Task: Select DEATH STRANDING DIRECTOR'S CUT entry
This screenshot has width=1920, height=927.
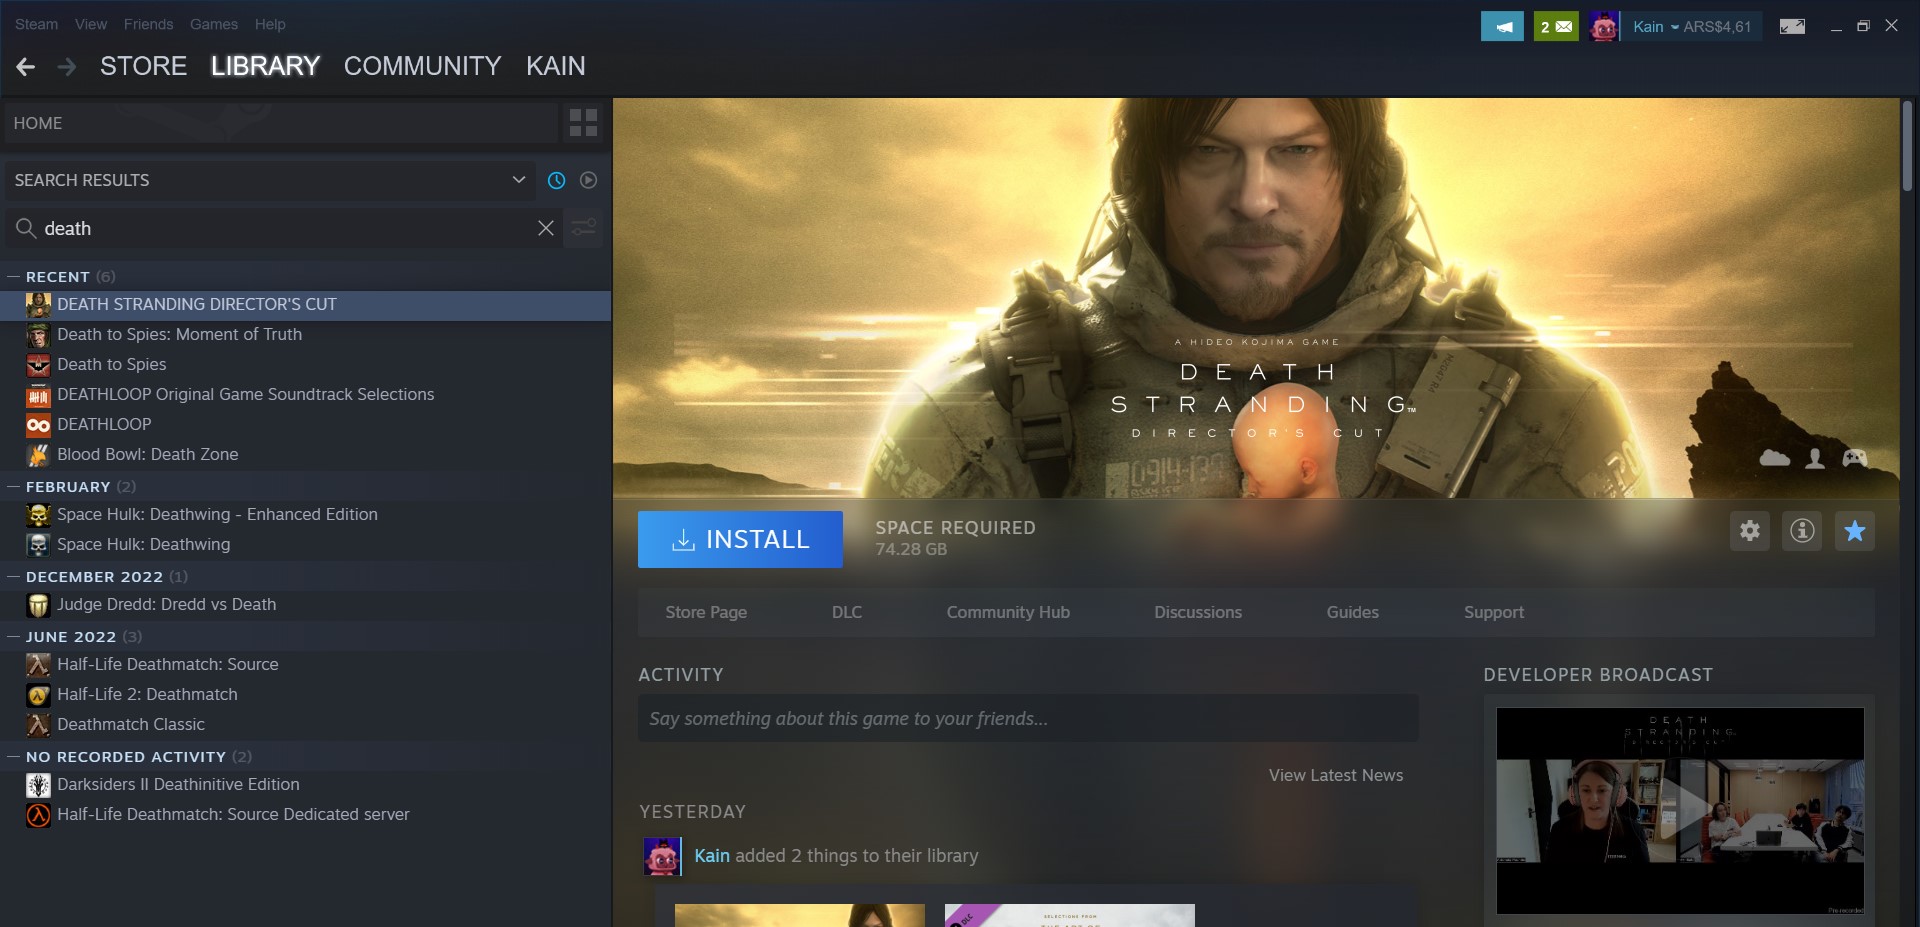Action: [x=305, y=305]
